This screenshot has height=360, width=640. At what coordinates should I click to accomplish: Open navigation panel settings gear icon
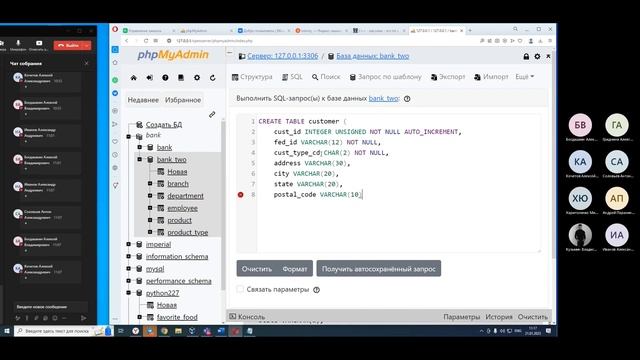197,78
